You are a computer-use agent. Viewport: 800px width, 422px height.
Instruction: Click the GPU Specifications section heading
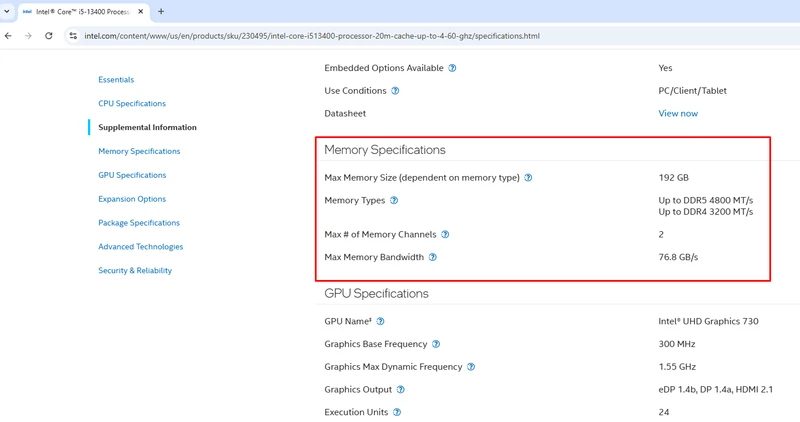pos(376,293)
